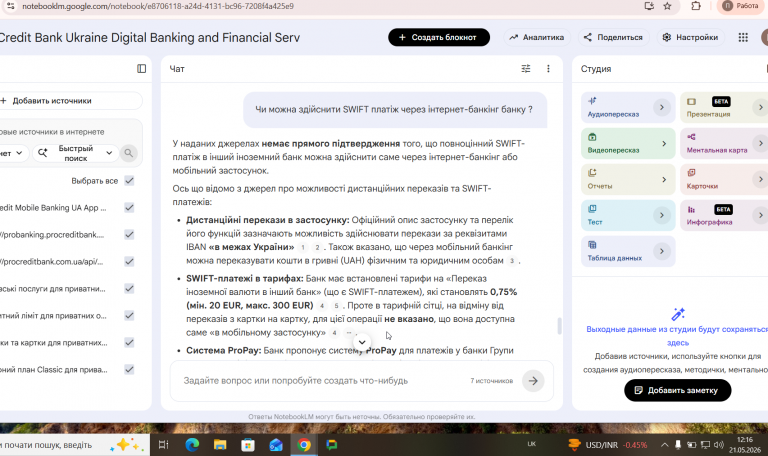Click the Windows taskbar search box
Image resolution: width=768 pixels, height=456 pixels.
point(75,445)
